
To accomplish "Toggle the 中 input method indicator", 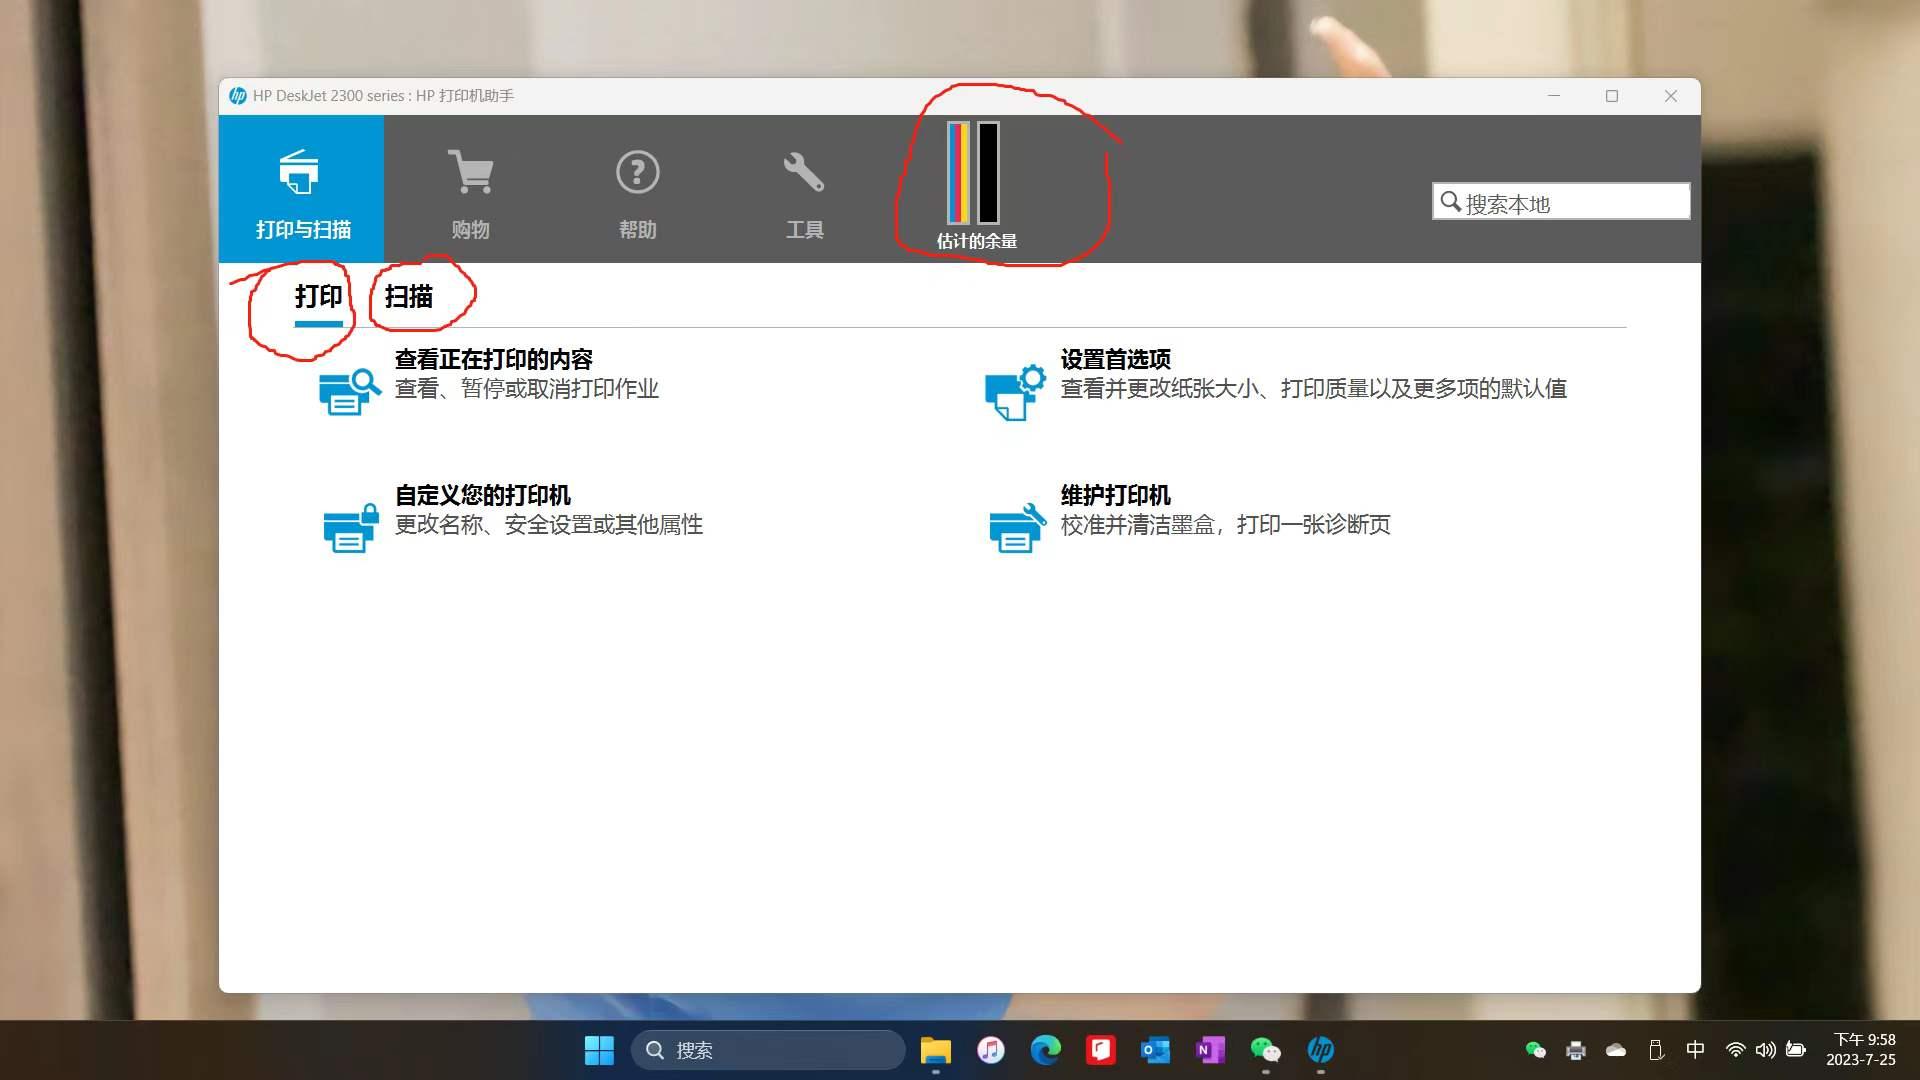I will pos(1695,1050).
